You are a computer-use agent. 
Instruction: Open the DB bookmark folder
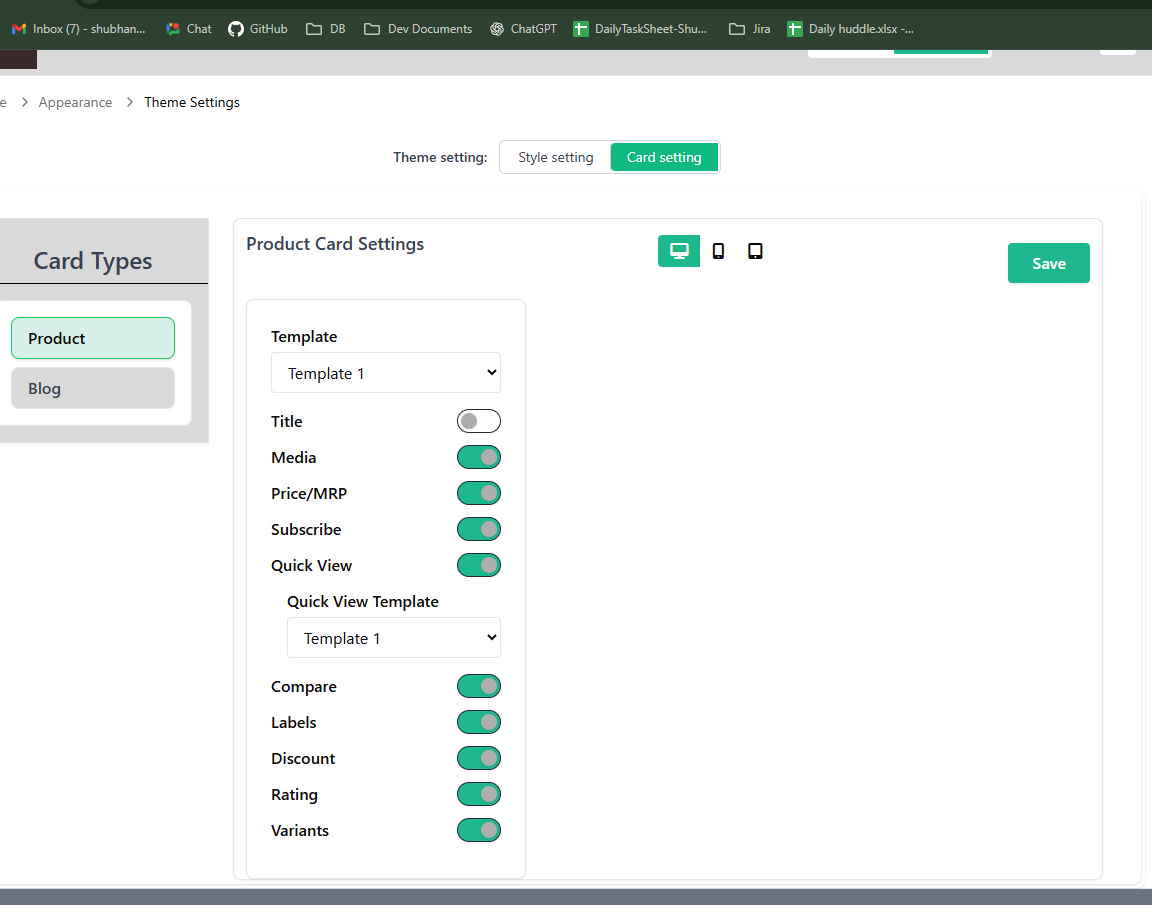(325, 29)
